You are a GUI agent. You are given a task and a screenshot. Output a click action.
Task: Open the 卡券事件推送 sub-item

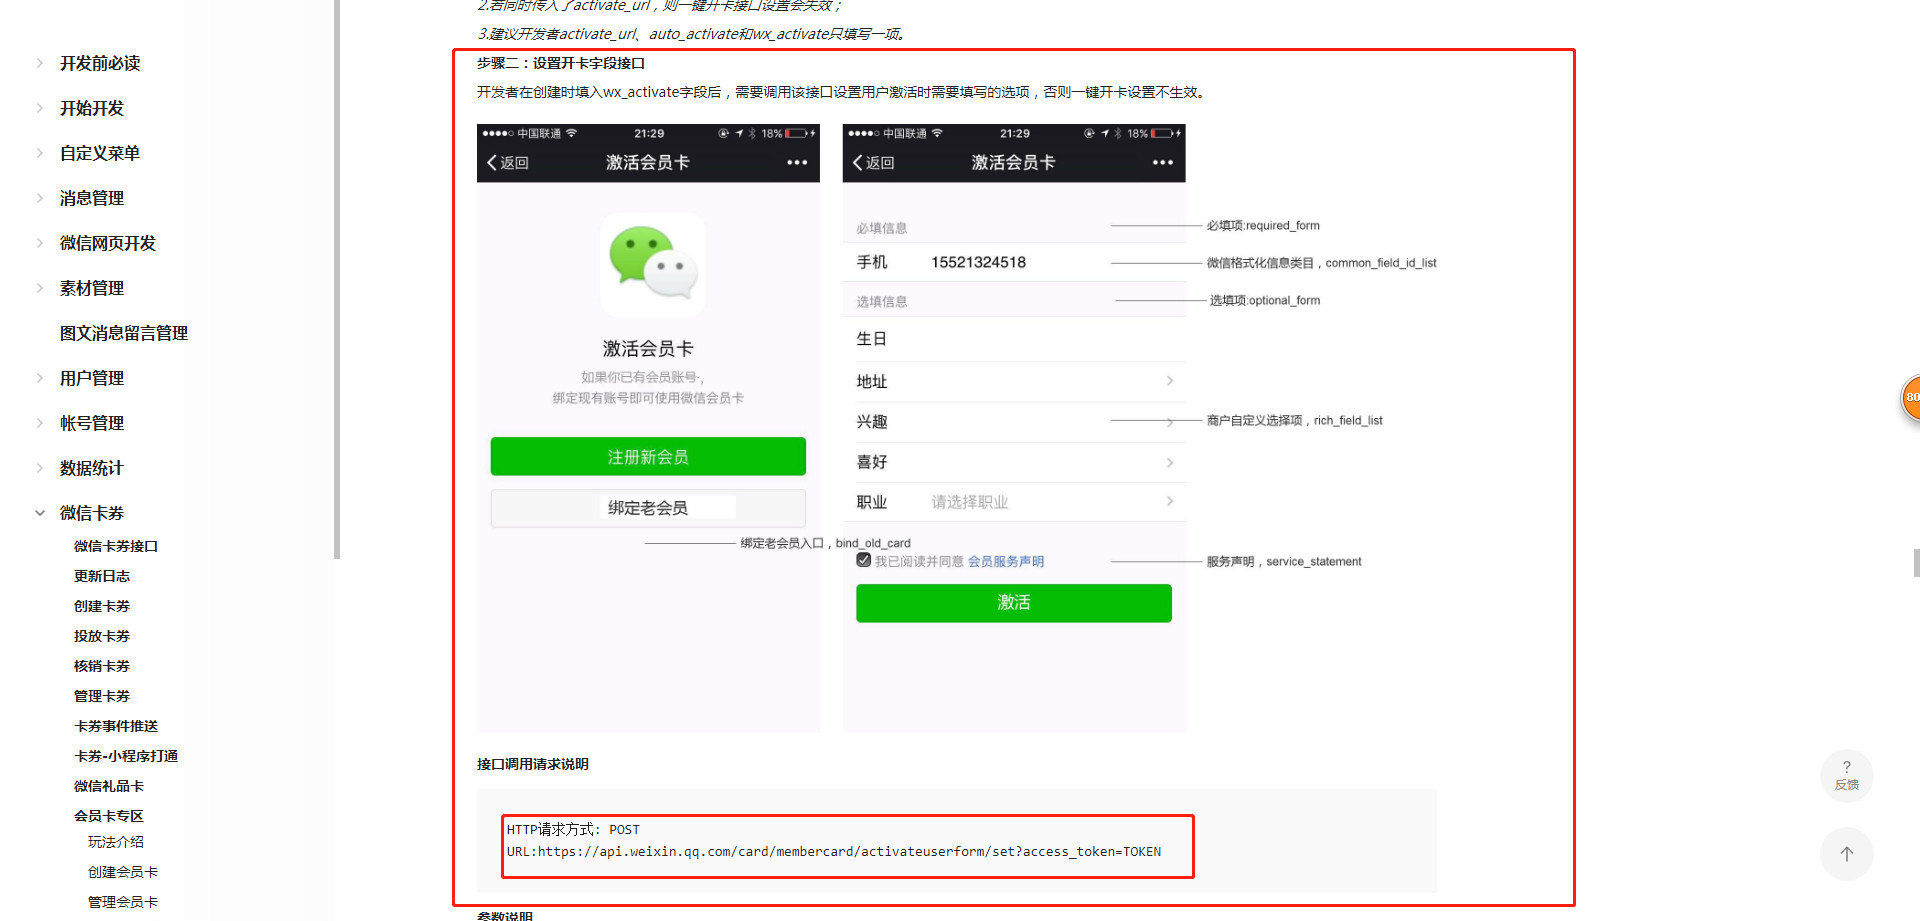coord(116,726)
